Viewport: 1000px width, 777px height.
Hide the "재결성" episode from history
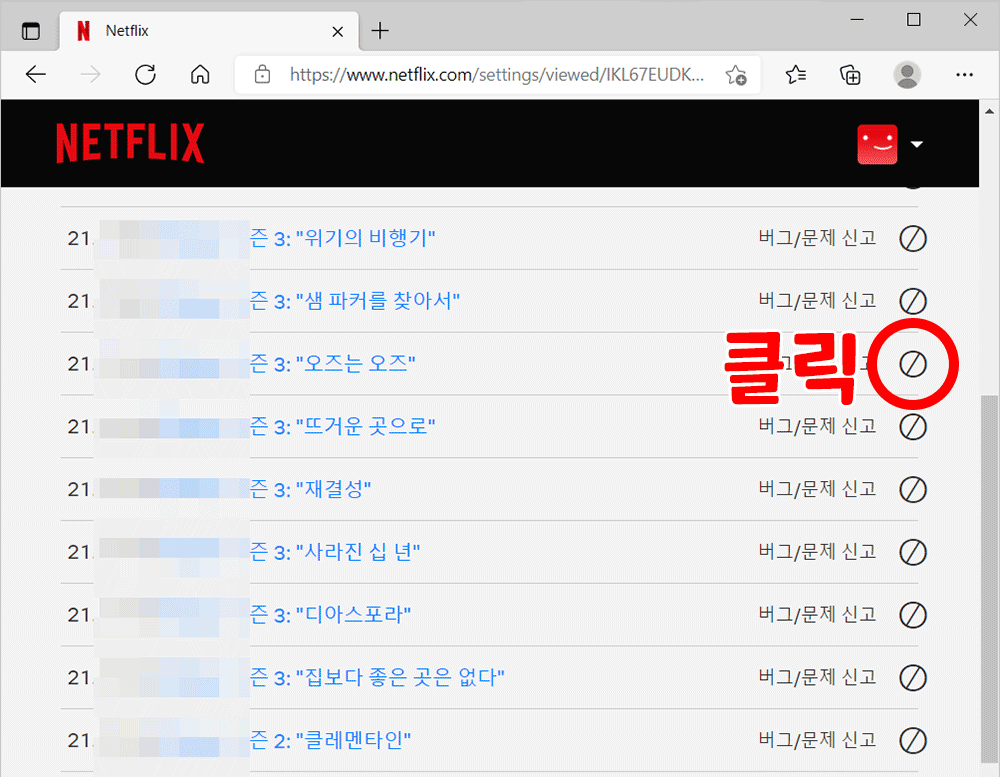click(913, 489)
